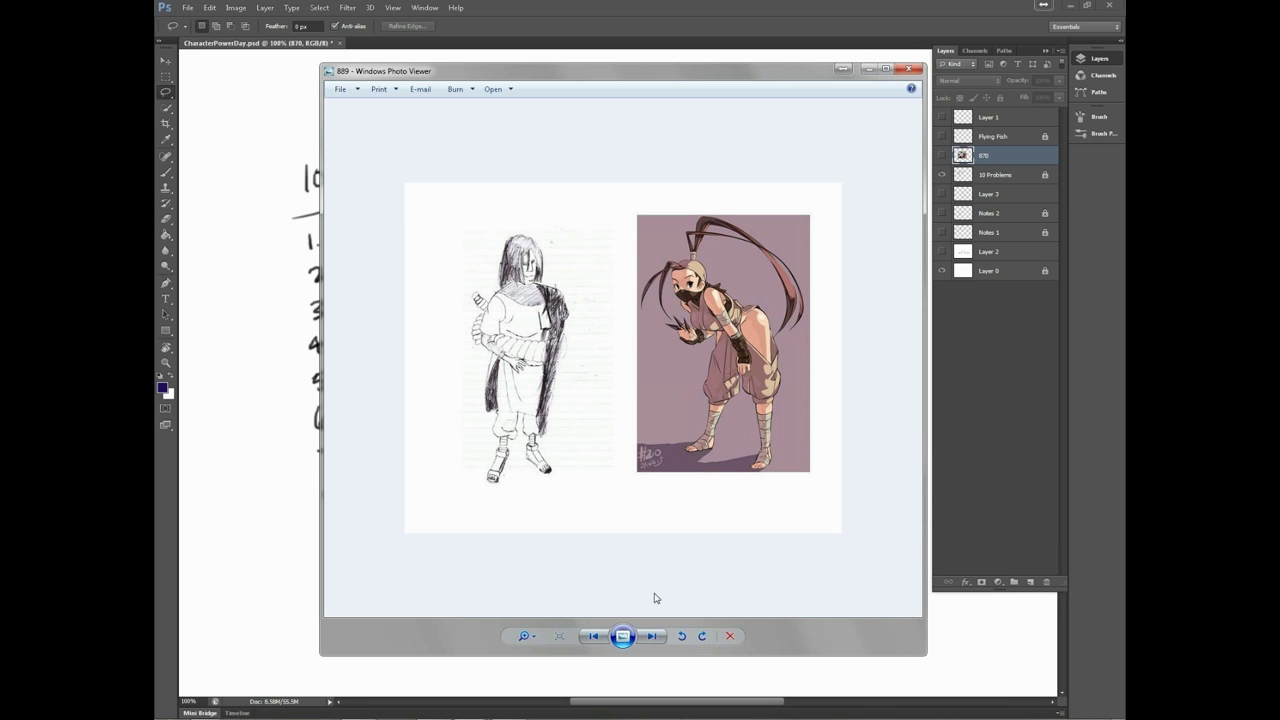This screenshot has height=720, width=1280.
Task: Delete the photo with the red X
Action: click(x=730, y=636)
